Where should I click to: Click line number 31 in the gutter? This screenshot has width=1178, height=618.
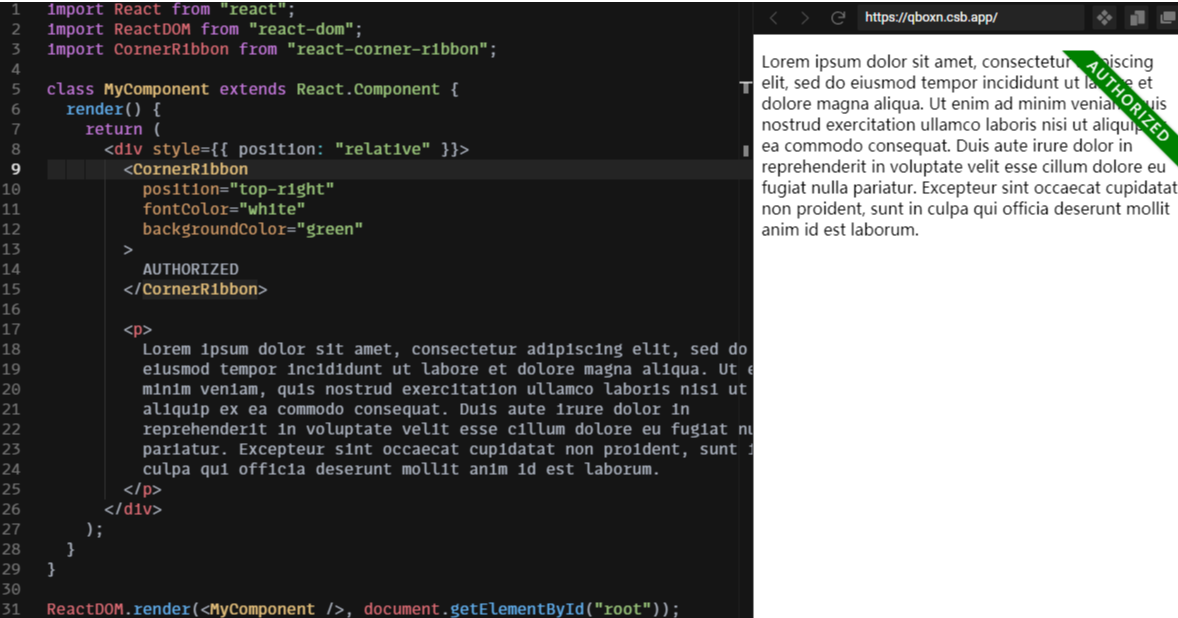pos(11,609)
